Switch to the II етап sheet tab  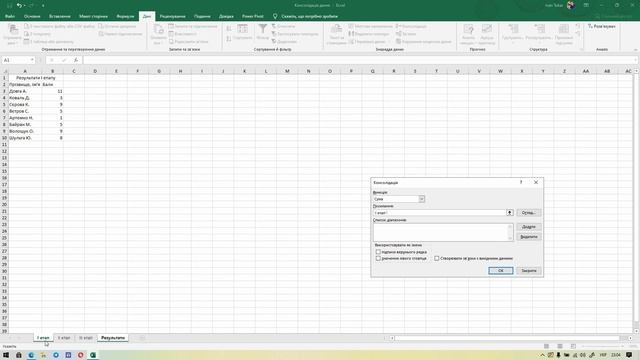click(x=64, y=338)
